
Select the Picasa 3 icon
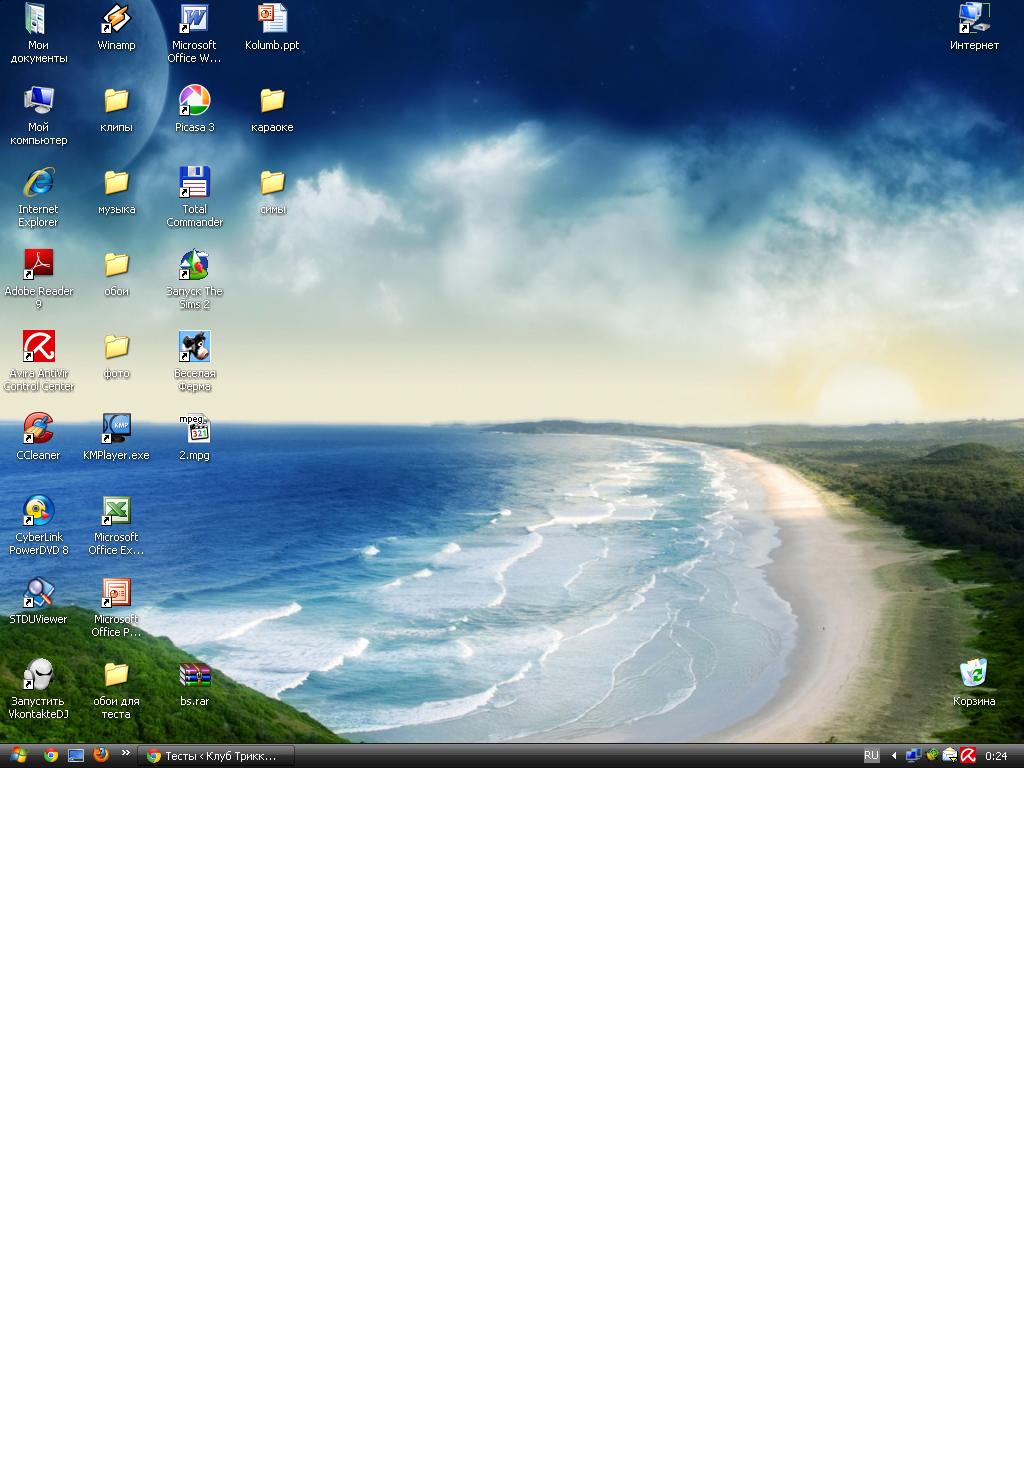tap(194, 101)
